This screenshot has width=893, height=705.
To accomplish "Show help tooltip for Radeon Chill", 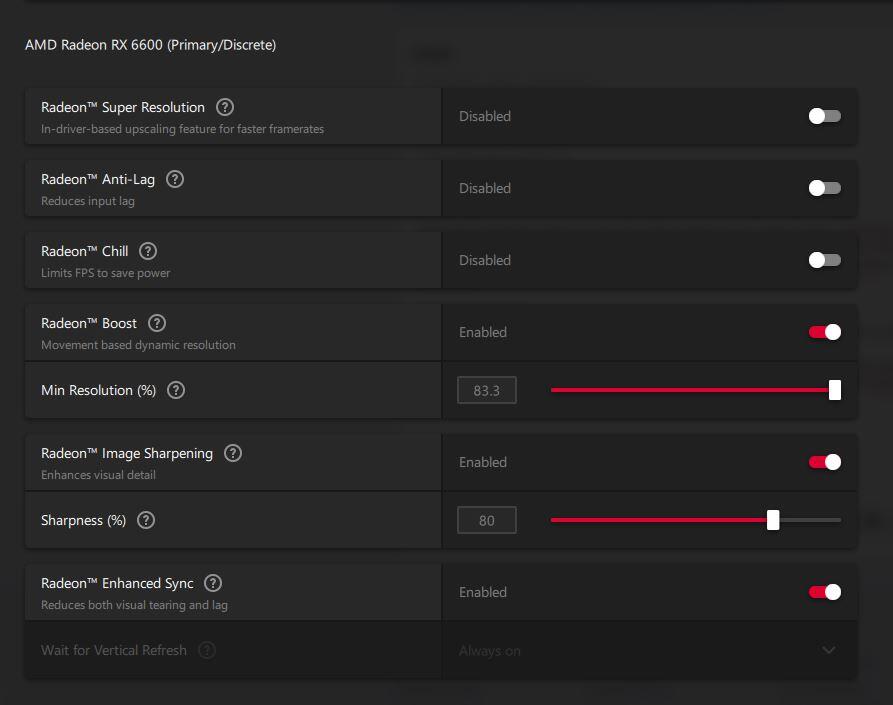I will [148, 251].
